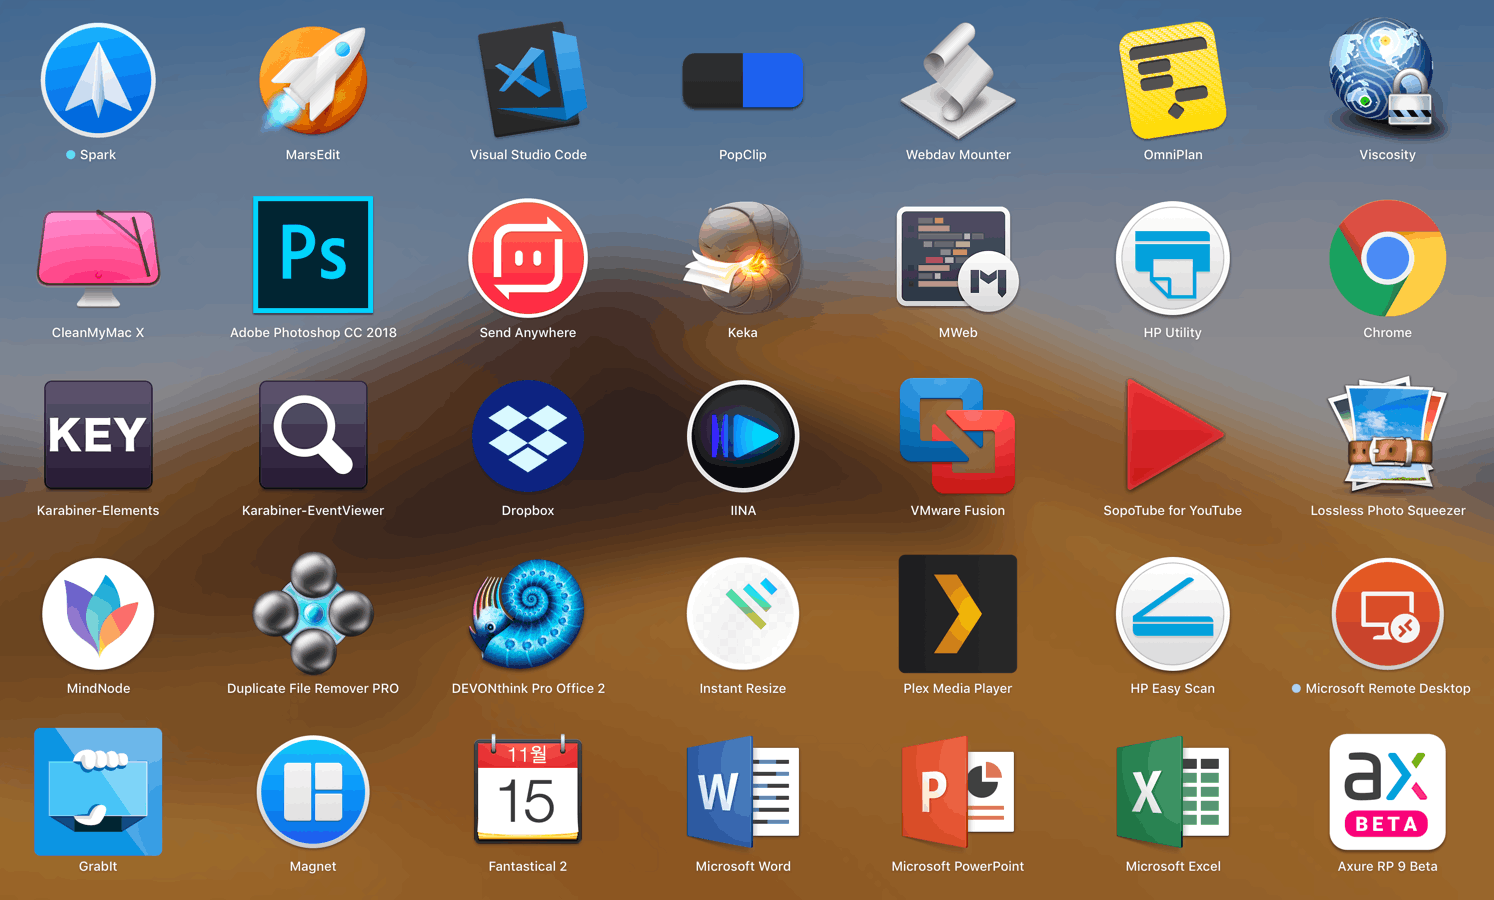Open Microsoft PowerPoint icon
Viewport: 1494px width, 900px height.
[958, 791]
